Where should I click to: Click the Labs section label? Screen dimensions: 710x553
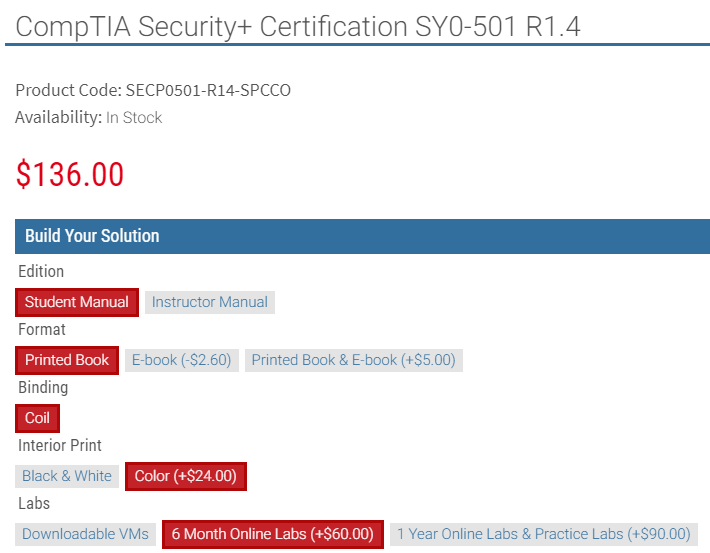tap(34, 503)
